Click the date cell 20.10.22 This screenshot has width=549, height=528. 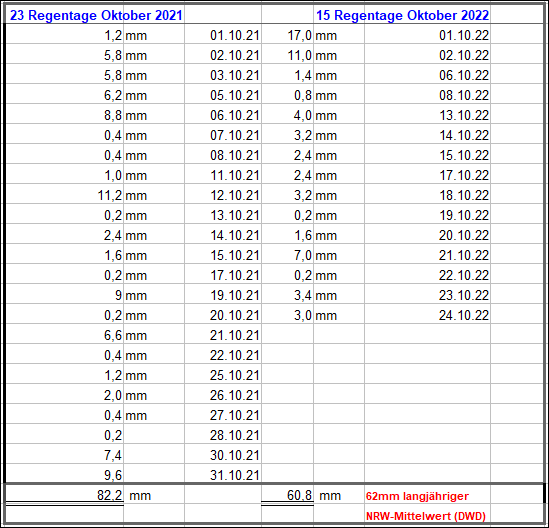(464, 235)
